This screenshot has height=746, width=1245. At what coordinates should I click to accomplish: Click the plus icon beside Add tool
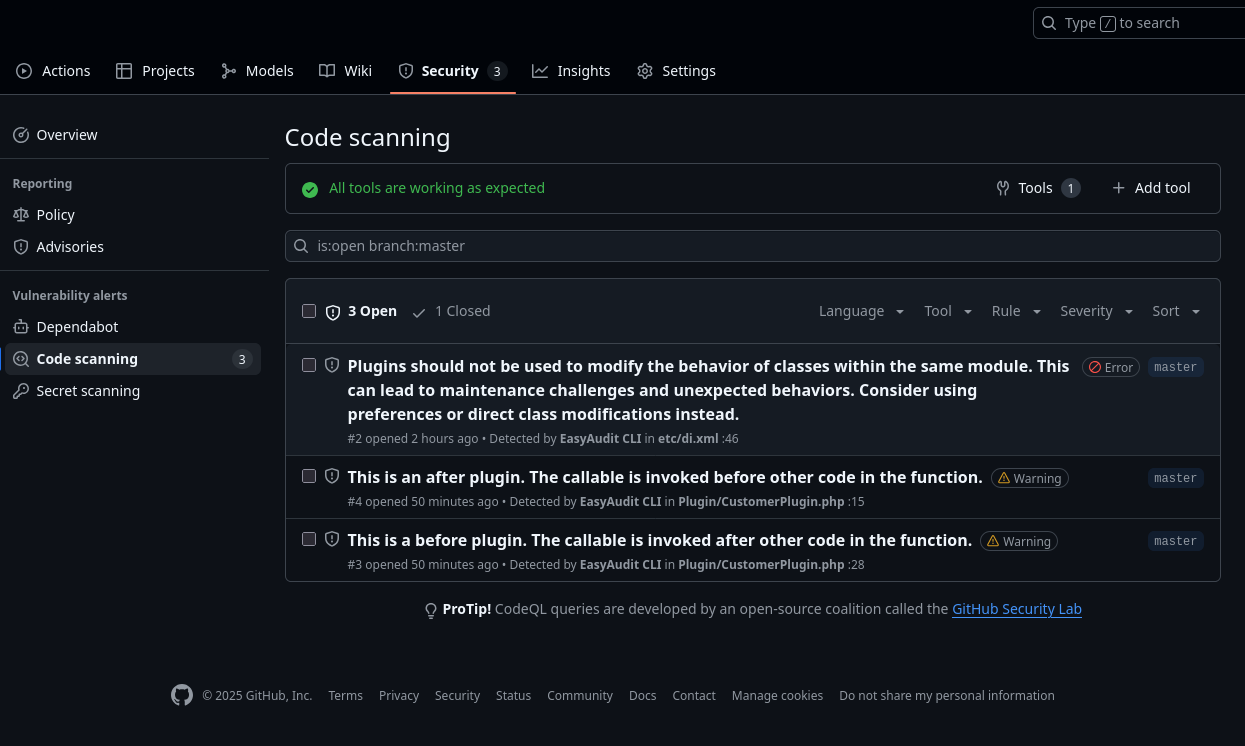[1119, 188]
